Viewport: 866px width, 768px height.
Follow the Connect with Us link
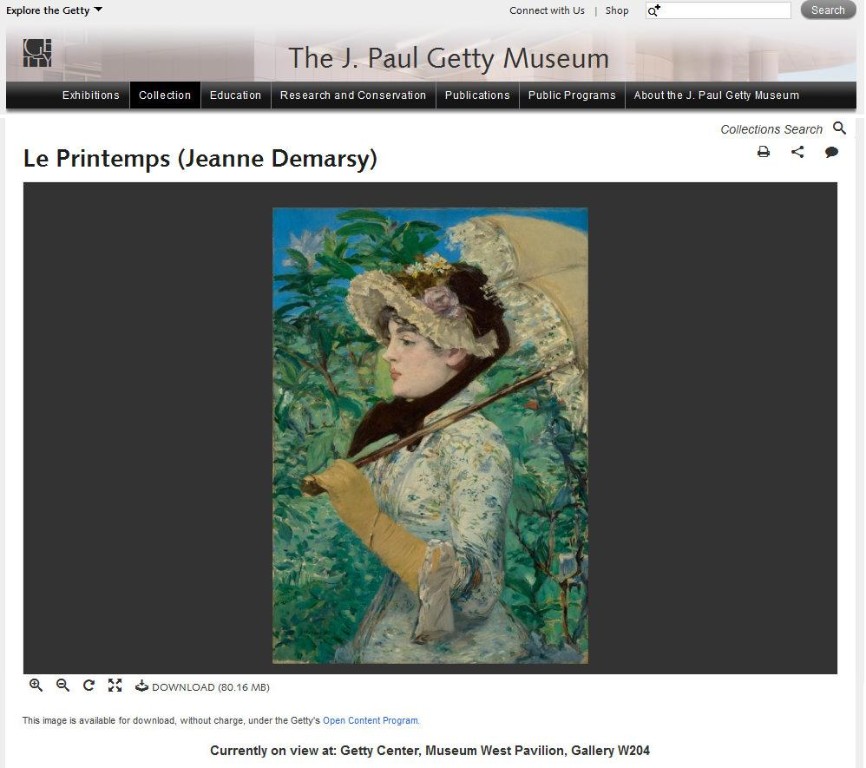(x=547, y=10)
